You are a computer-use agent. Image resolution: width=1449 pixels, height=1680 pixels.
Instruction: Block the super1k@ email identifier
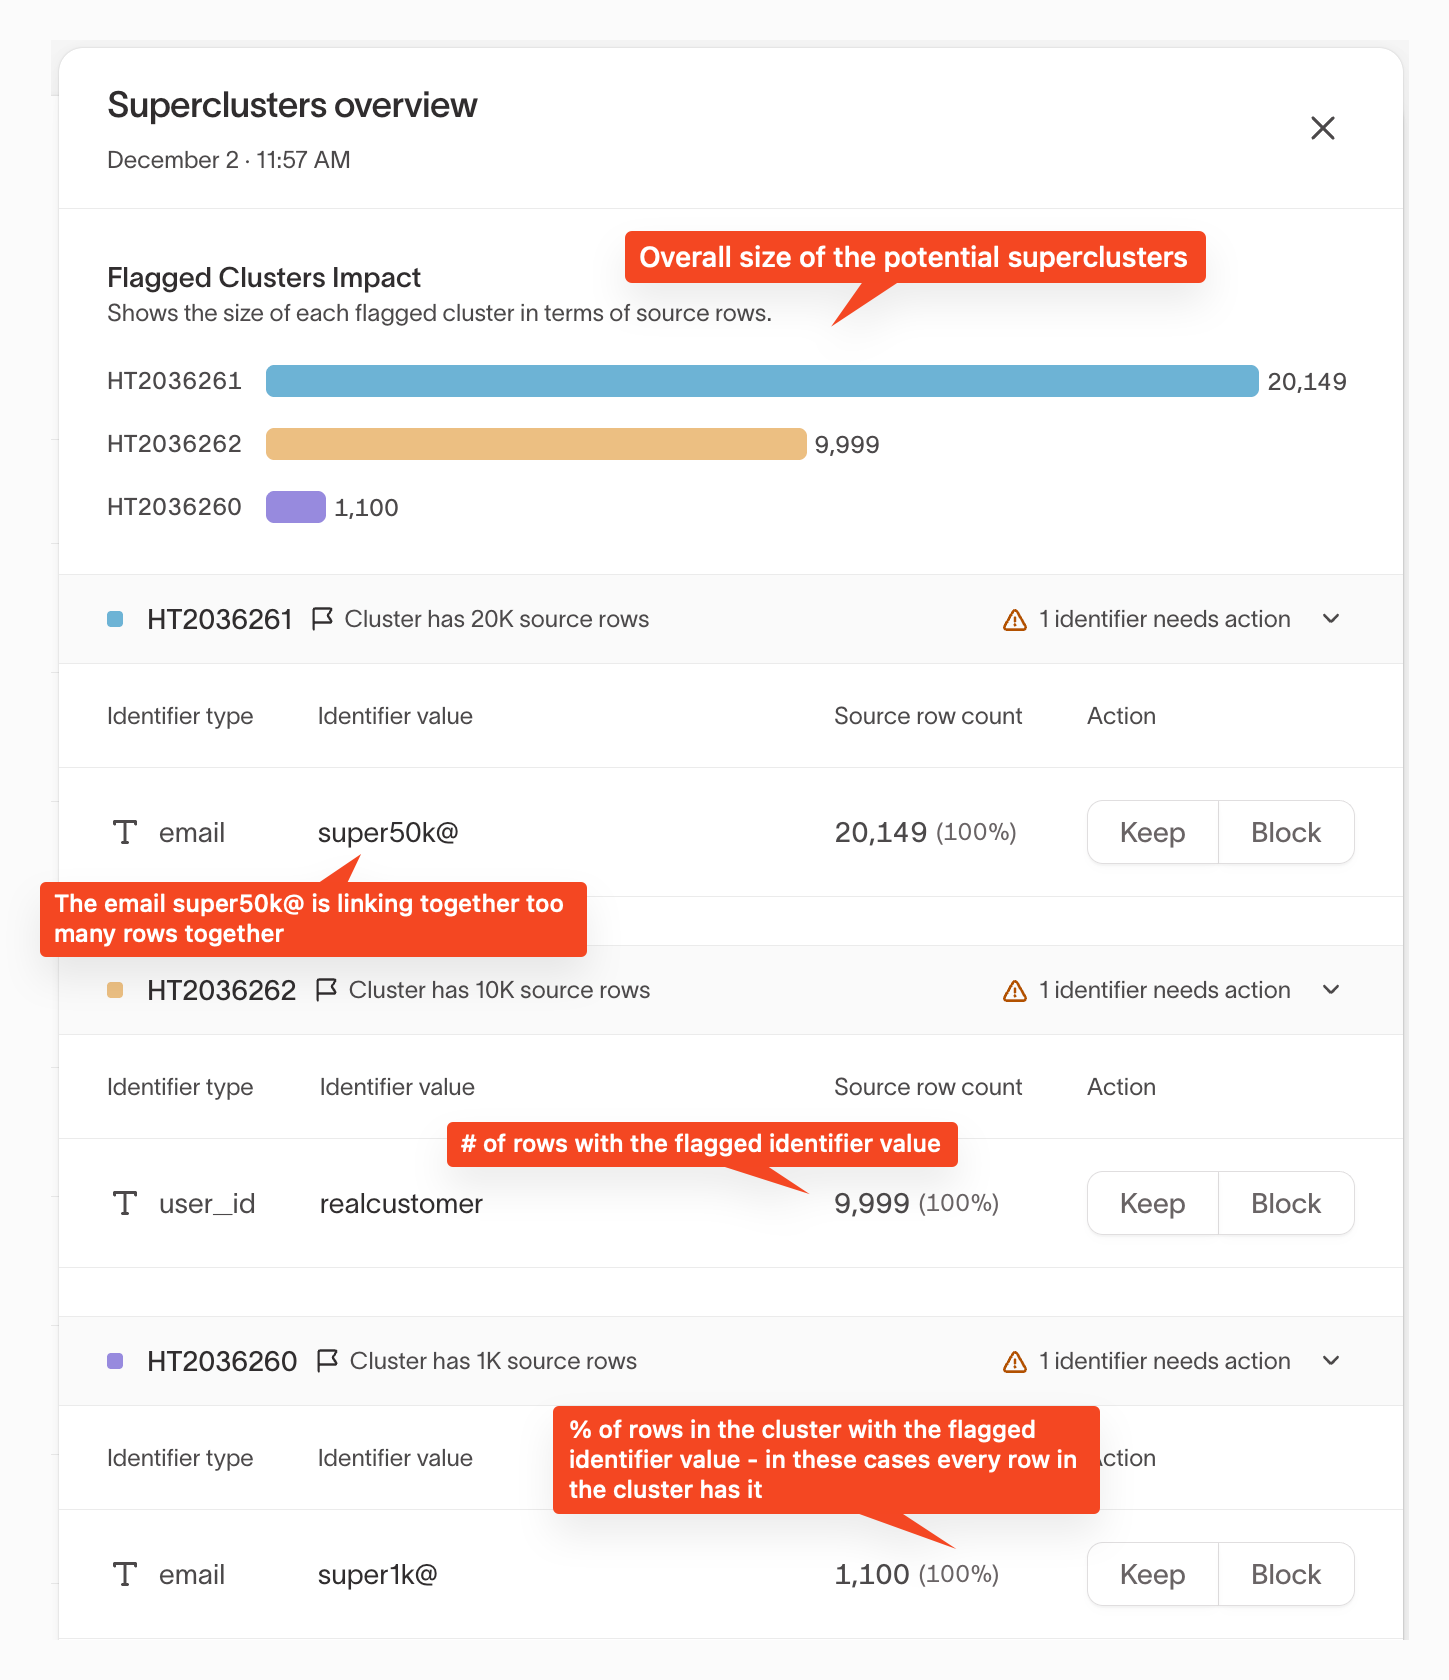(1286, 1574)
